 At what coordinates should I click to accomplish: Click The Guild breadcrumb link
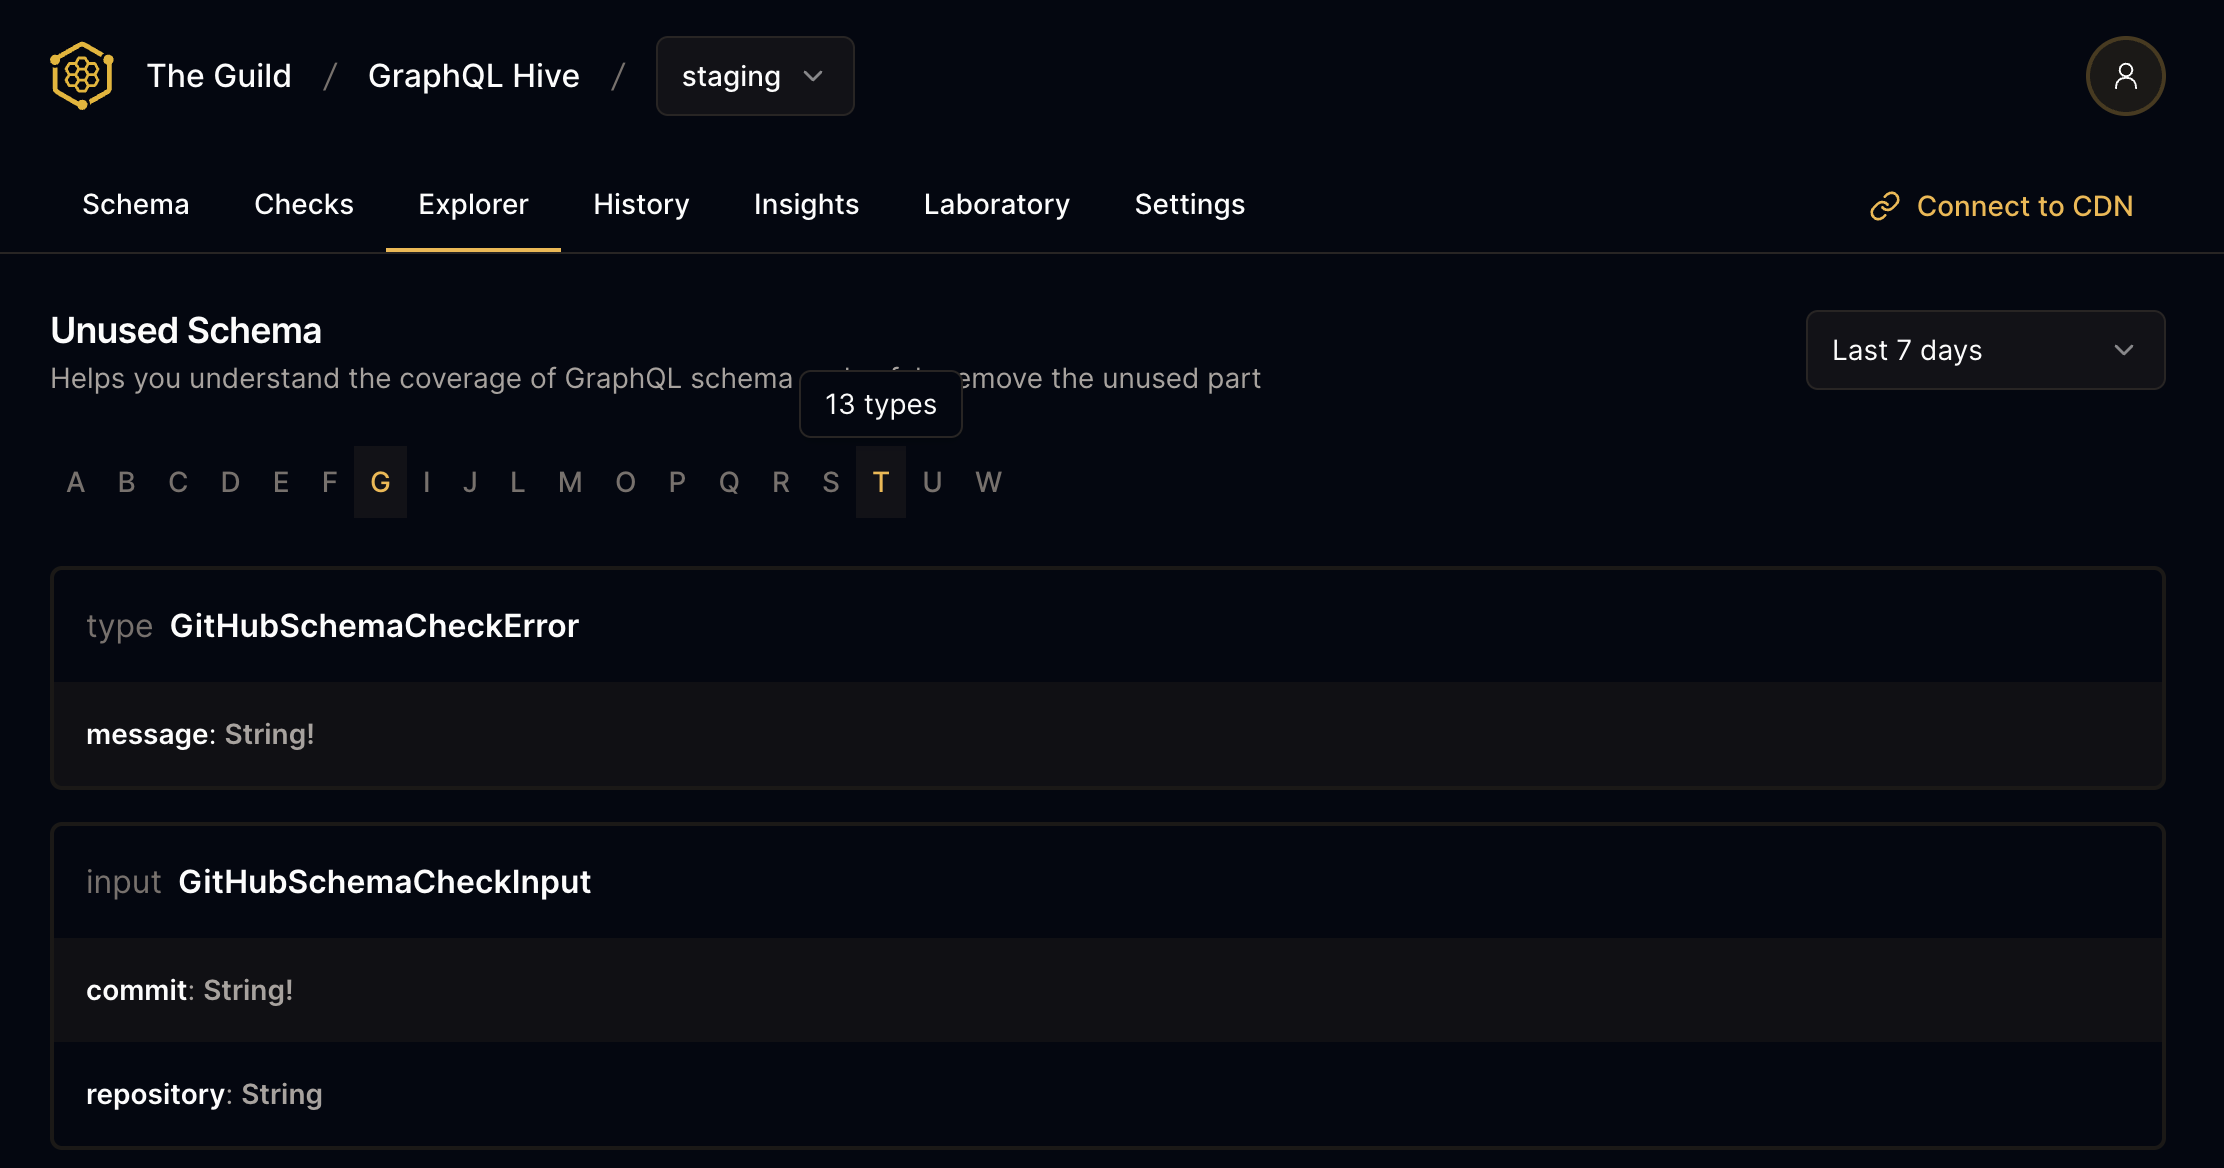[x=219, y=75]
